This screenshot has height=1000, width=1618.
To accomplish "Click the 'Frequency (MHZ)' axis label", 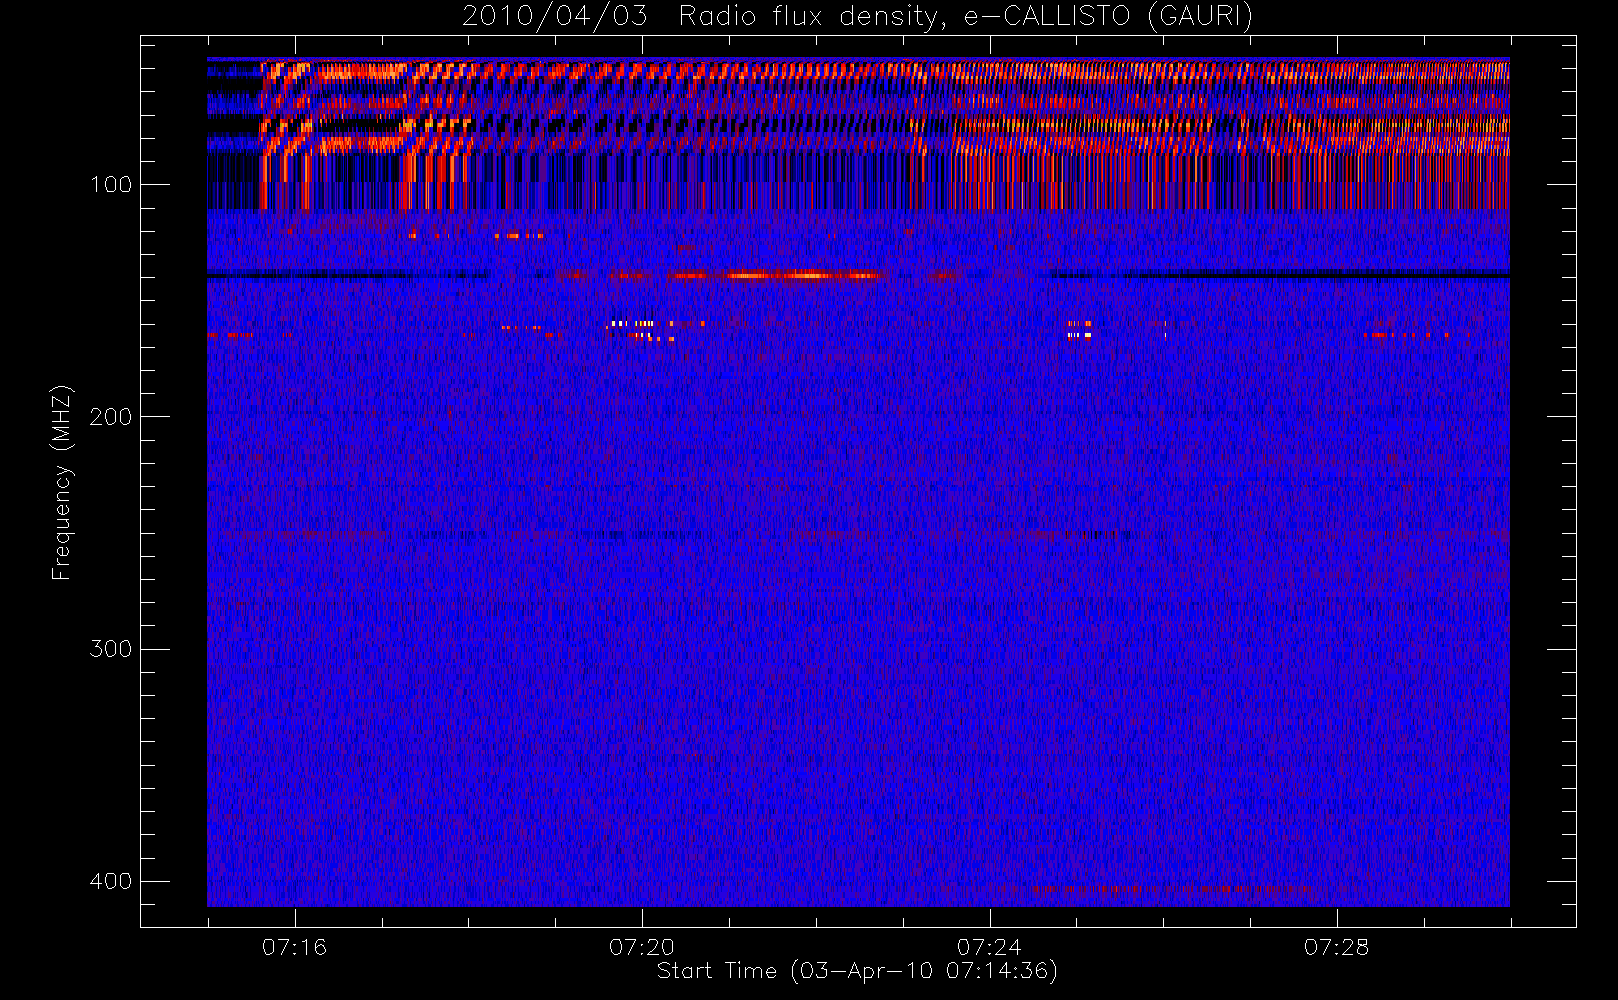I will click(x=61, y=482).
